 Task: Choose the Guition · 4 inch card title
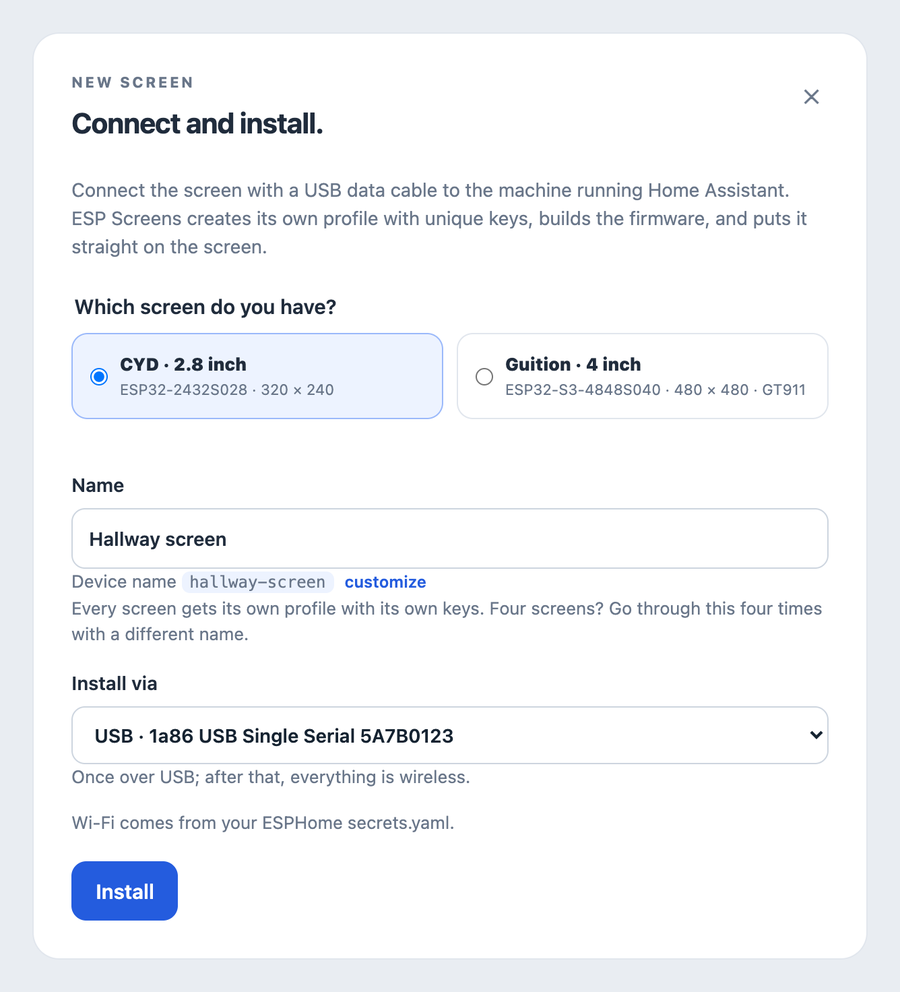572,364
